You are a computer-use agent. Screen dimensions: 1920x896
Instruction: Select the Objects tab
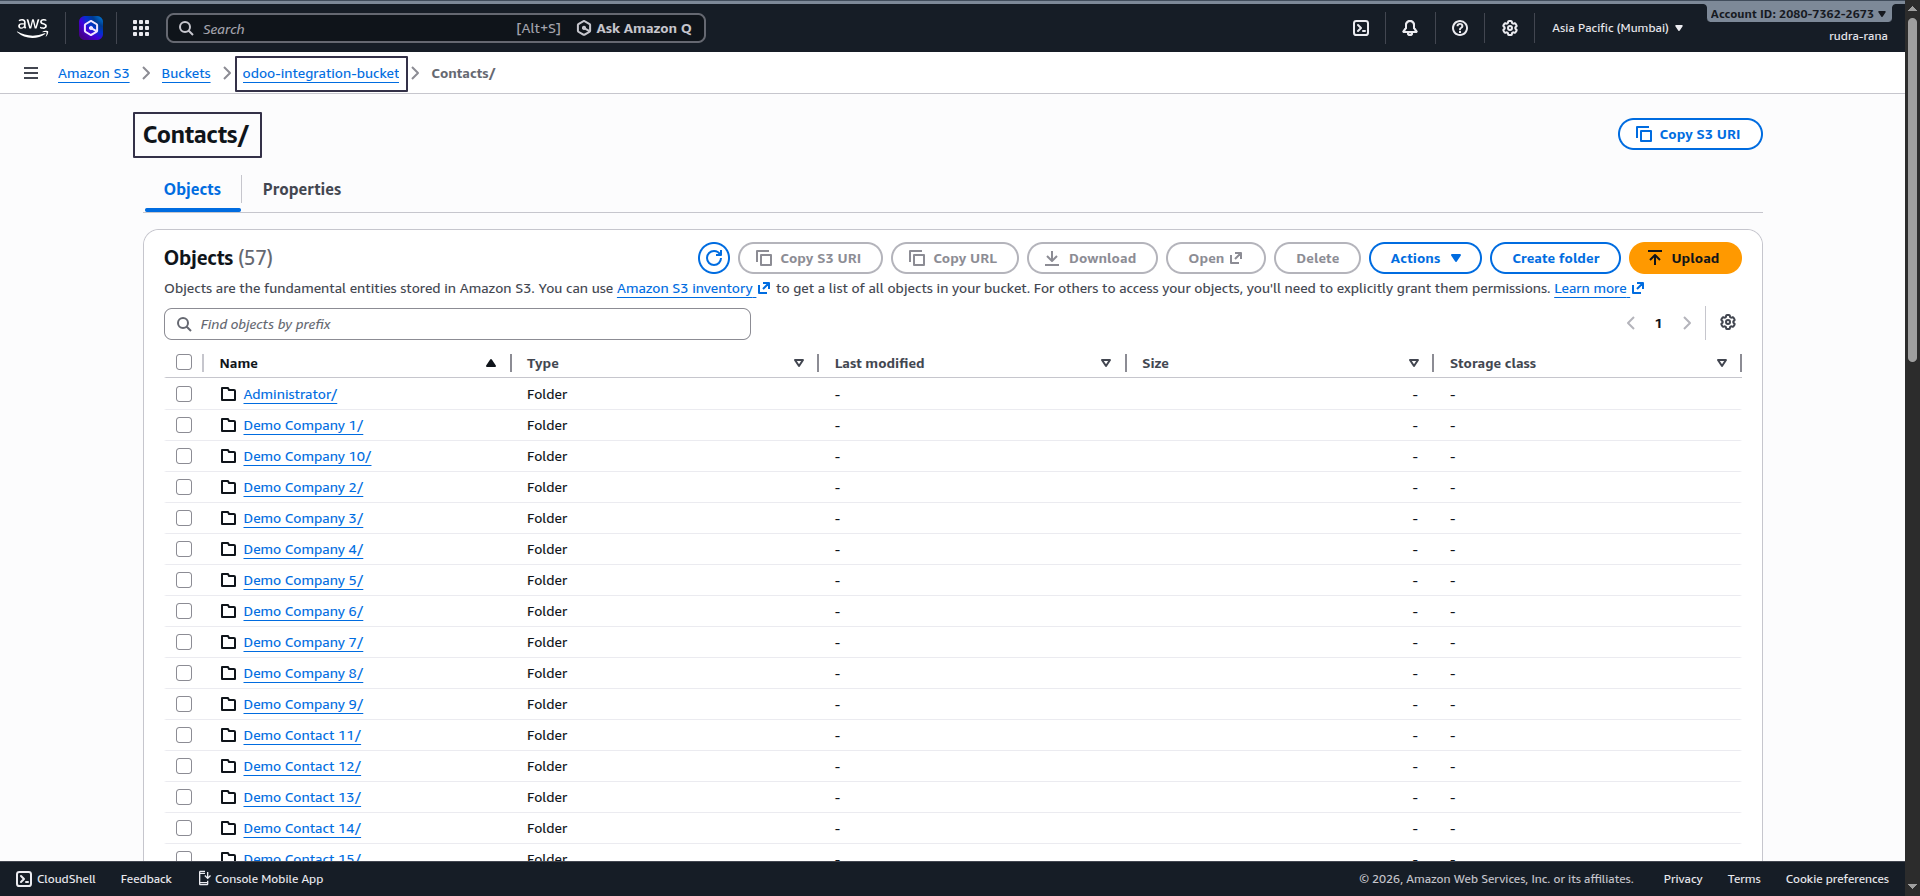[x=192, y=189]
